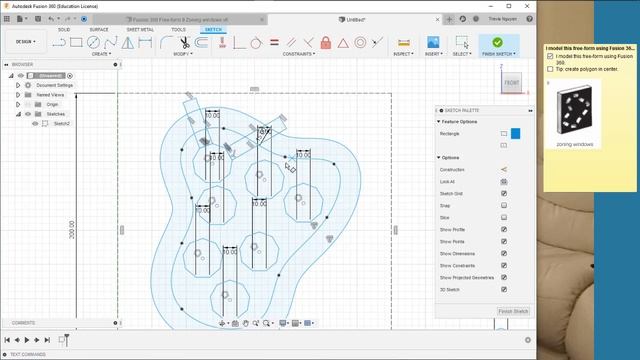640x360 pixels.
Task: Collapse the Options section in Sketch Palette
Action: [x=439, y=158]
